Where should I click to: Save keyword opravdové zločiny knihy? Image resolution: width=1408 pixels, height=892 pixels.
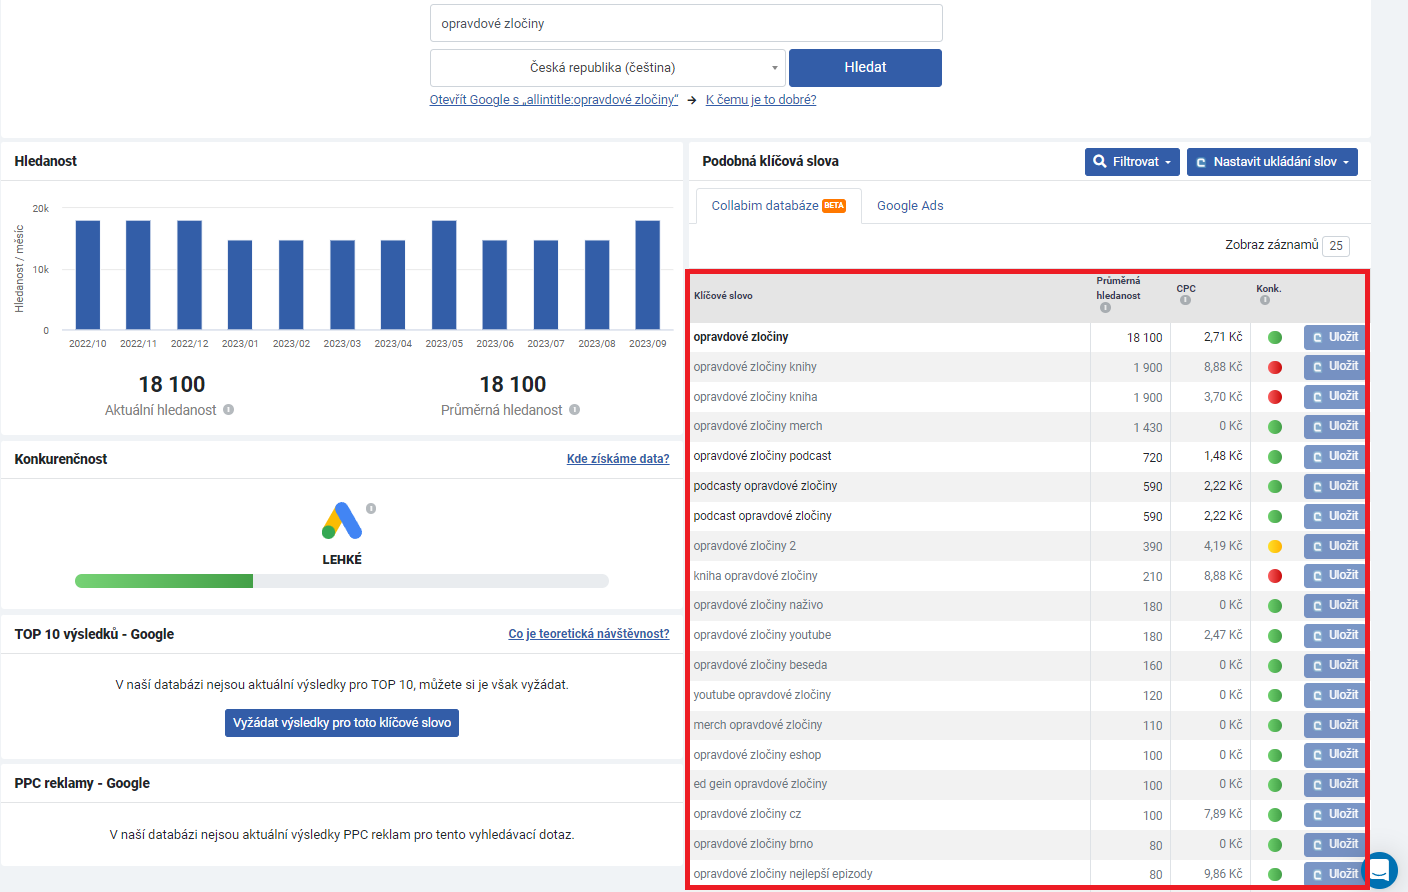1334,367
